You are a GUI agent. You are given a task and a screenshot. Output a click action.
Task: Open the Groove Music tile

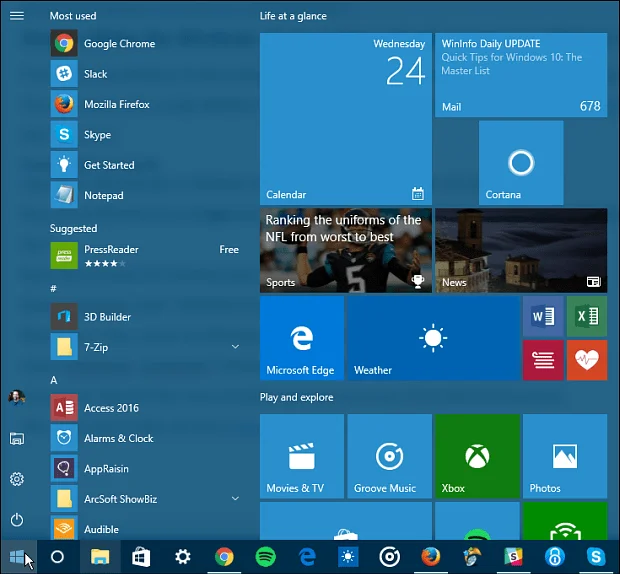pyautogui.click(x=389, y=456)
